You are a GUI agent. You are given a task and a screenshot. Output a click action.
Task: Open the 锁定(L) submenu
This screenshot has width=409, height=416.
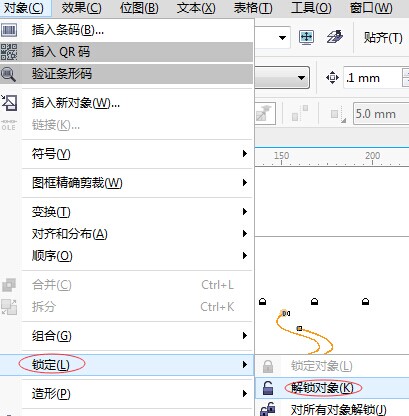tap(127, 365)
